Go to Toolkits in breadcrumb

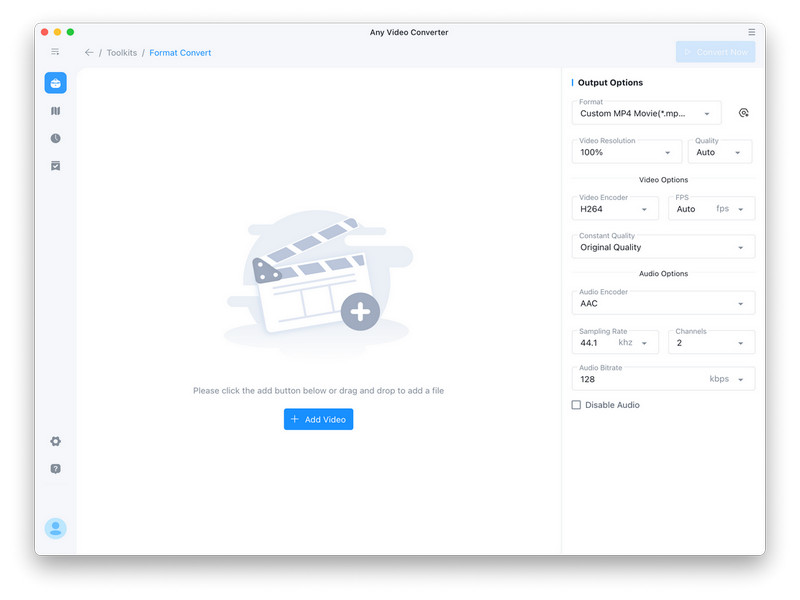click(121, 53)
